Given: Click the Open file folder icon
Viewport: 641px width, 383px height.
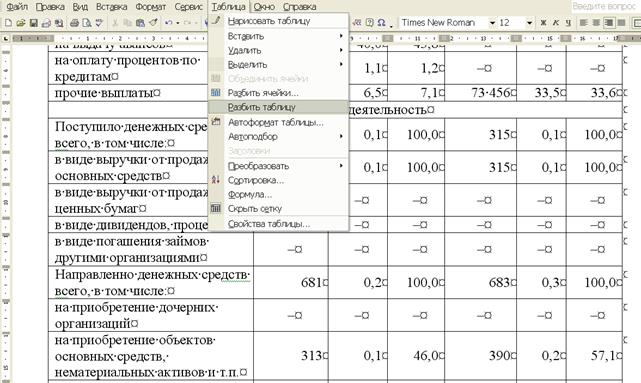Looking at the screenshot, I should pos(20,23).
